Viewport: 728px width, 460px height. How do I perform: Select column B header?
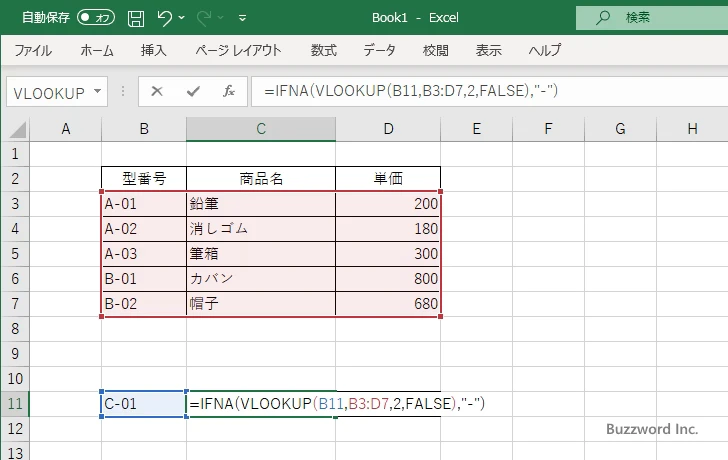[x=144, y=129]
